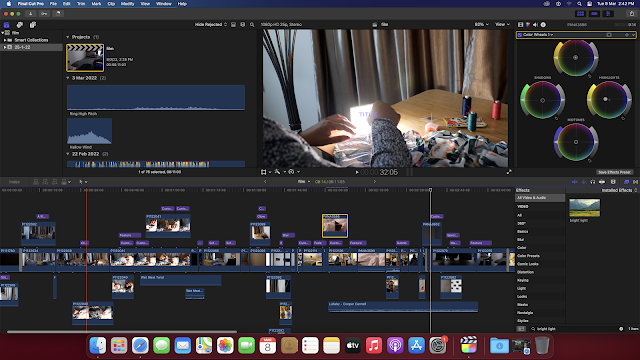The height and width of the screenshot is (360, 640).
Task: Collapse the 22 Feb 2022 group
Action: (x=68, y=154)
